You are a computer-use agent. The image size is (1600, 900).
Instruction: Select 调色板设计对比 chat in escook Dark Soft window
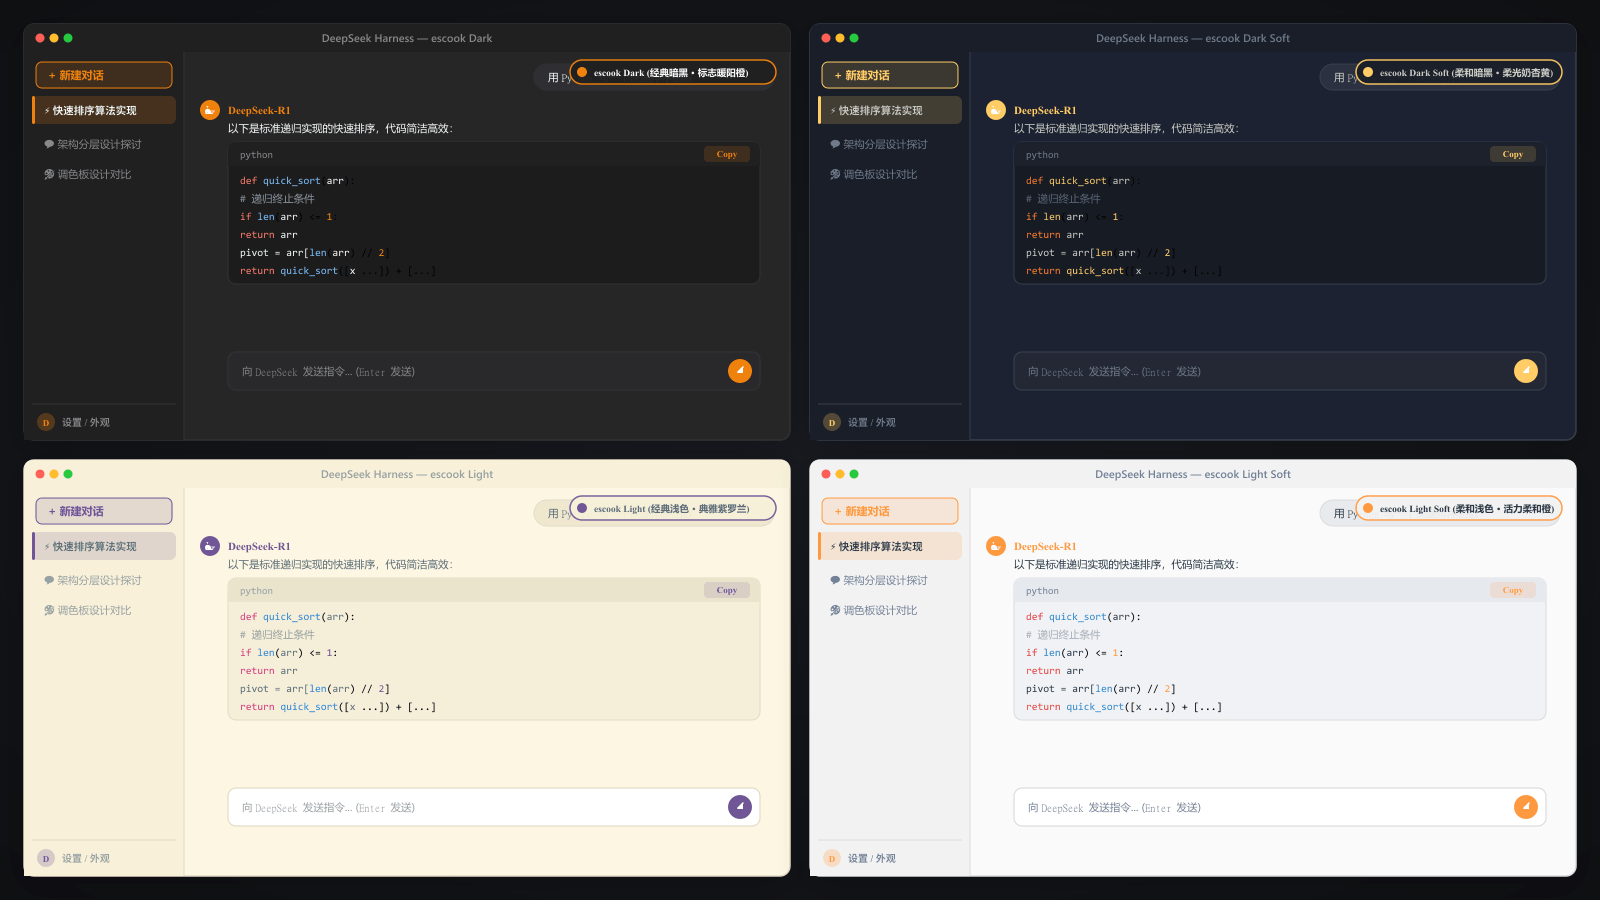pyautogui.click(x=890, y=174)
